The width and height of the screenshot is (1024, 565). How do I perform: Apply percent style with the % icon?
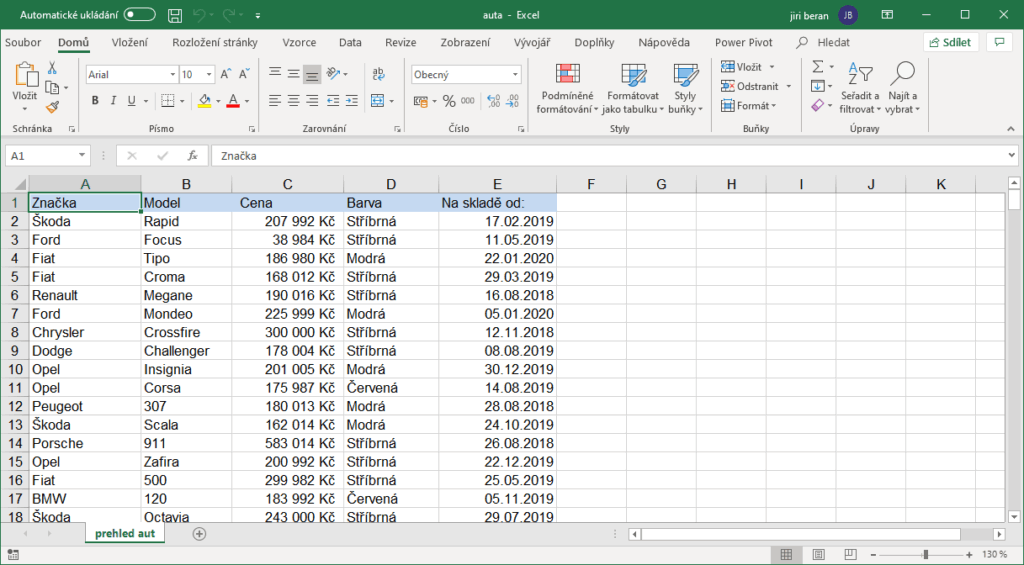[449, 101]
